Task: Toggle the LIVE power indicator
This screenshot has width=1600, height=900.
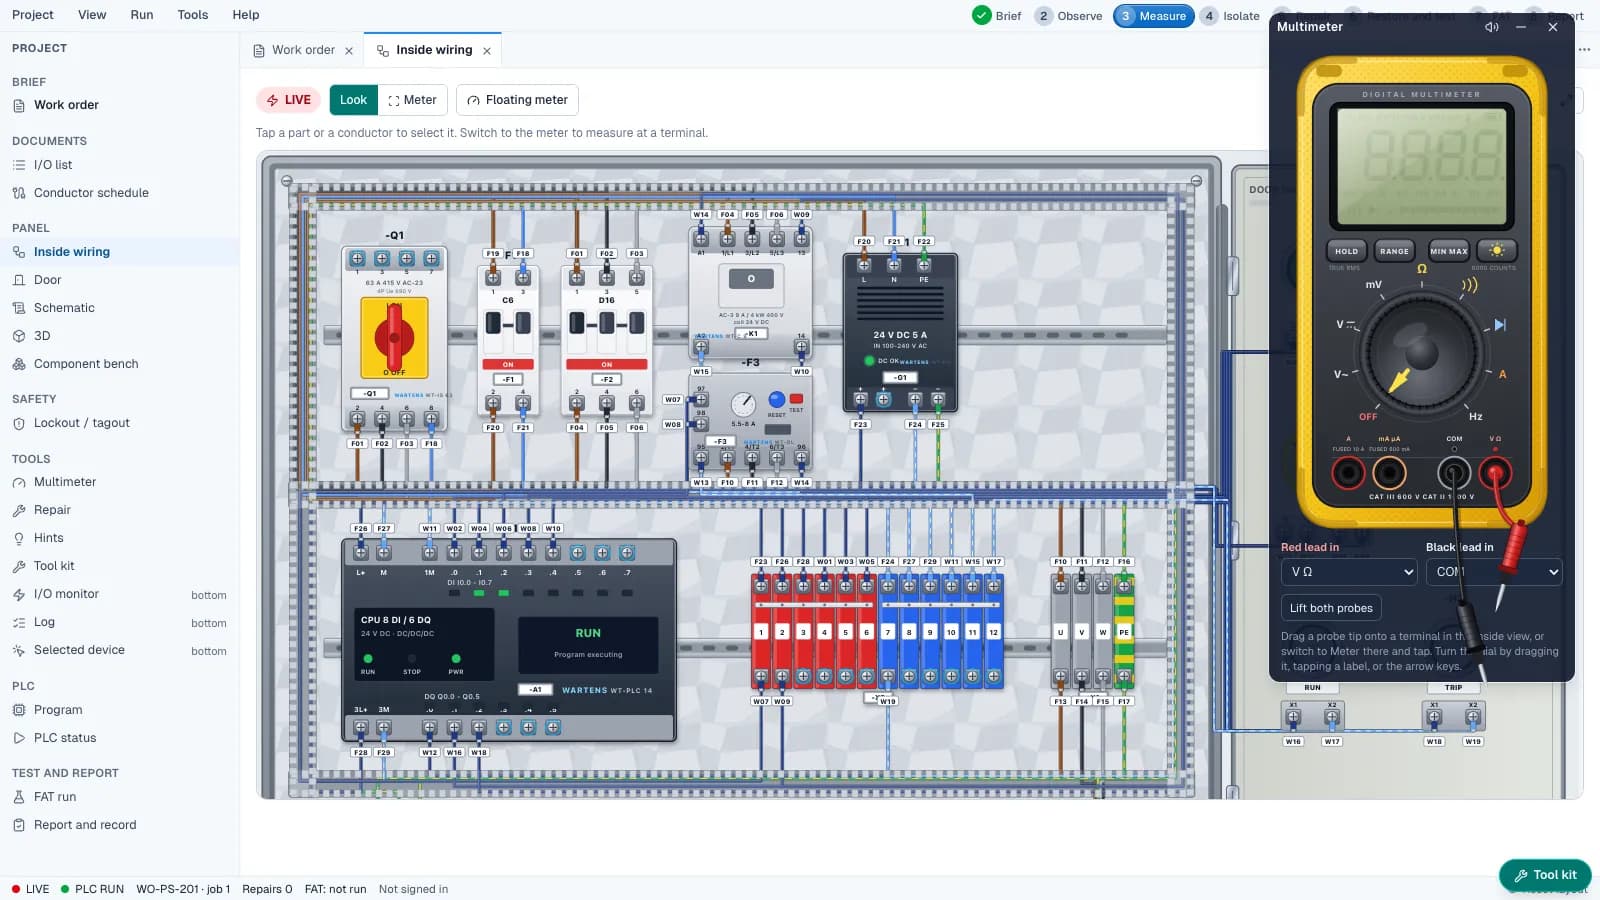Action: pos(288,100)
